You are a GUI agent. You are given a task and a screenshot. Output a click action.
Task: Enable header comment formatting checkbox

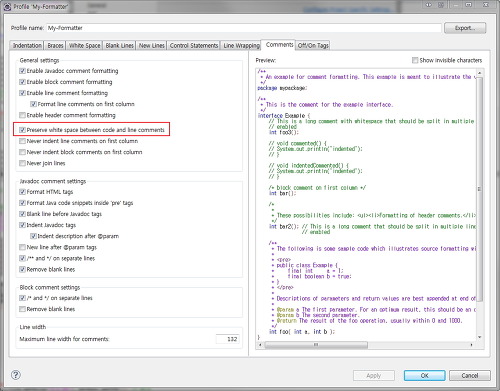[x=22, y=115]
